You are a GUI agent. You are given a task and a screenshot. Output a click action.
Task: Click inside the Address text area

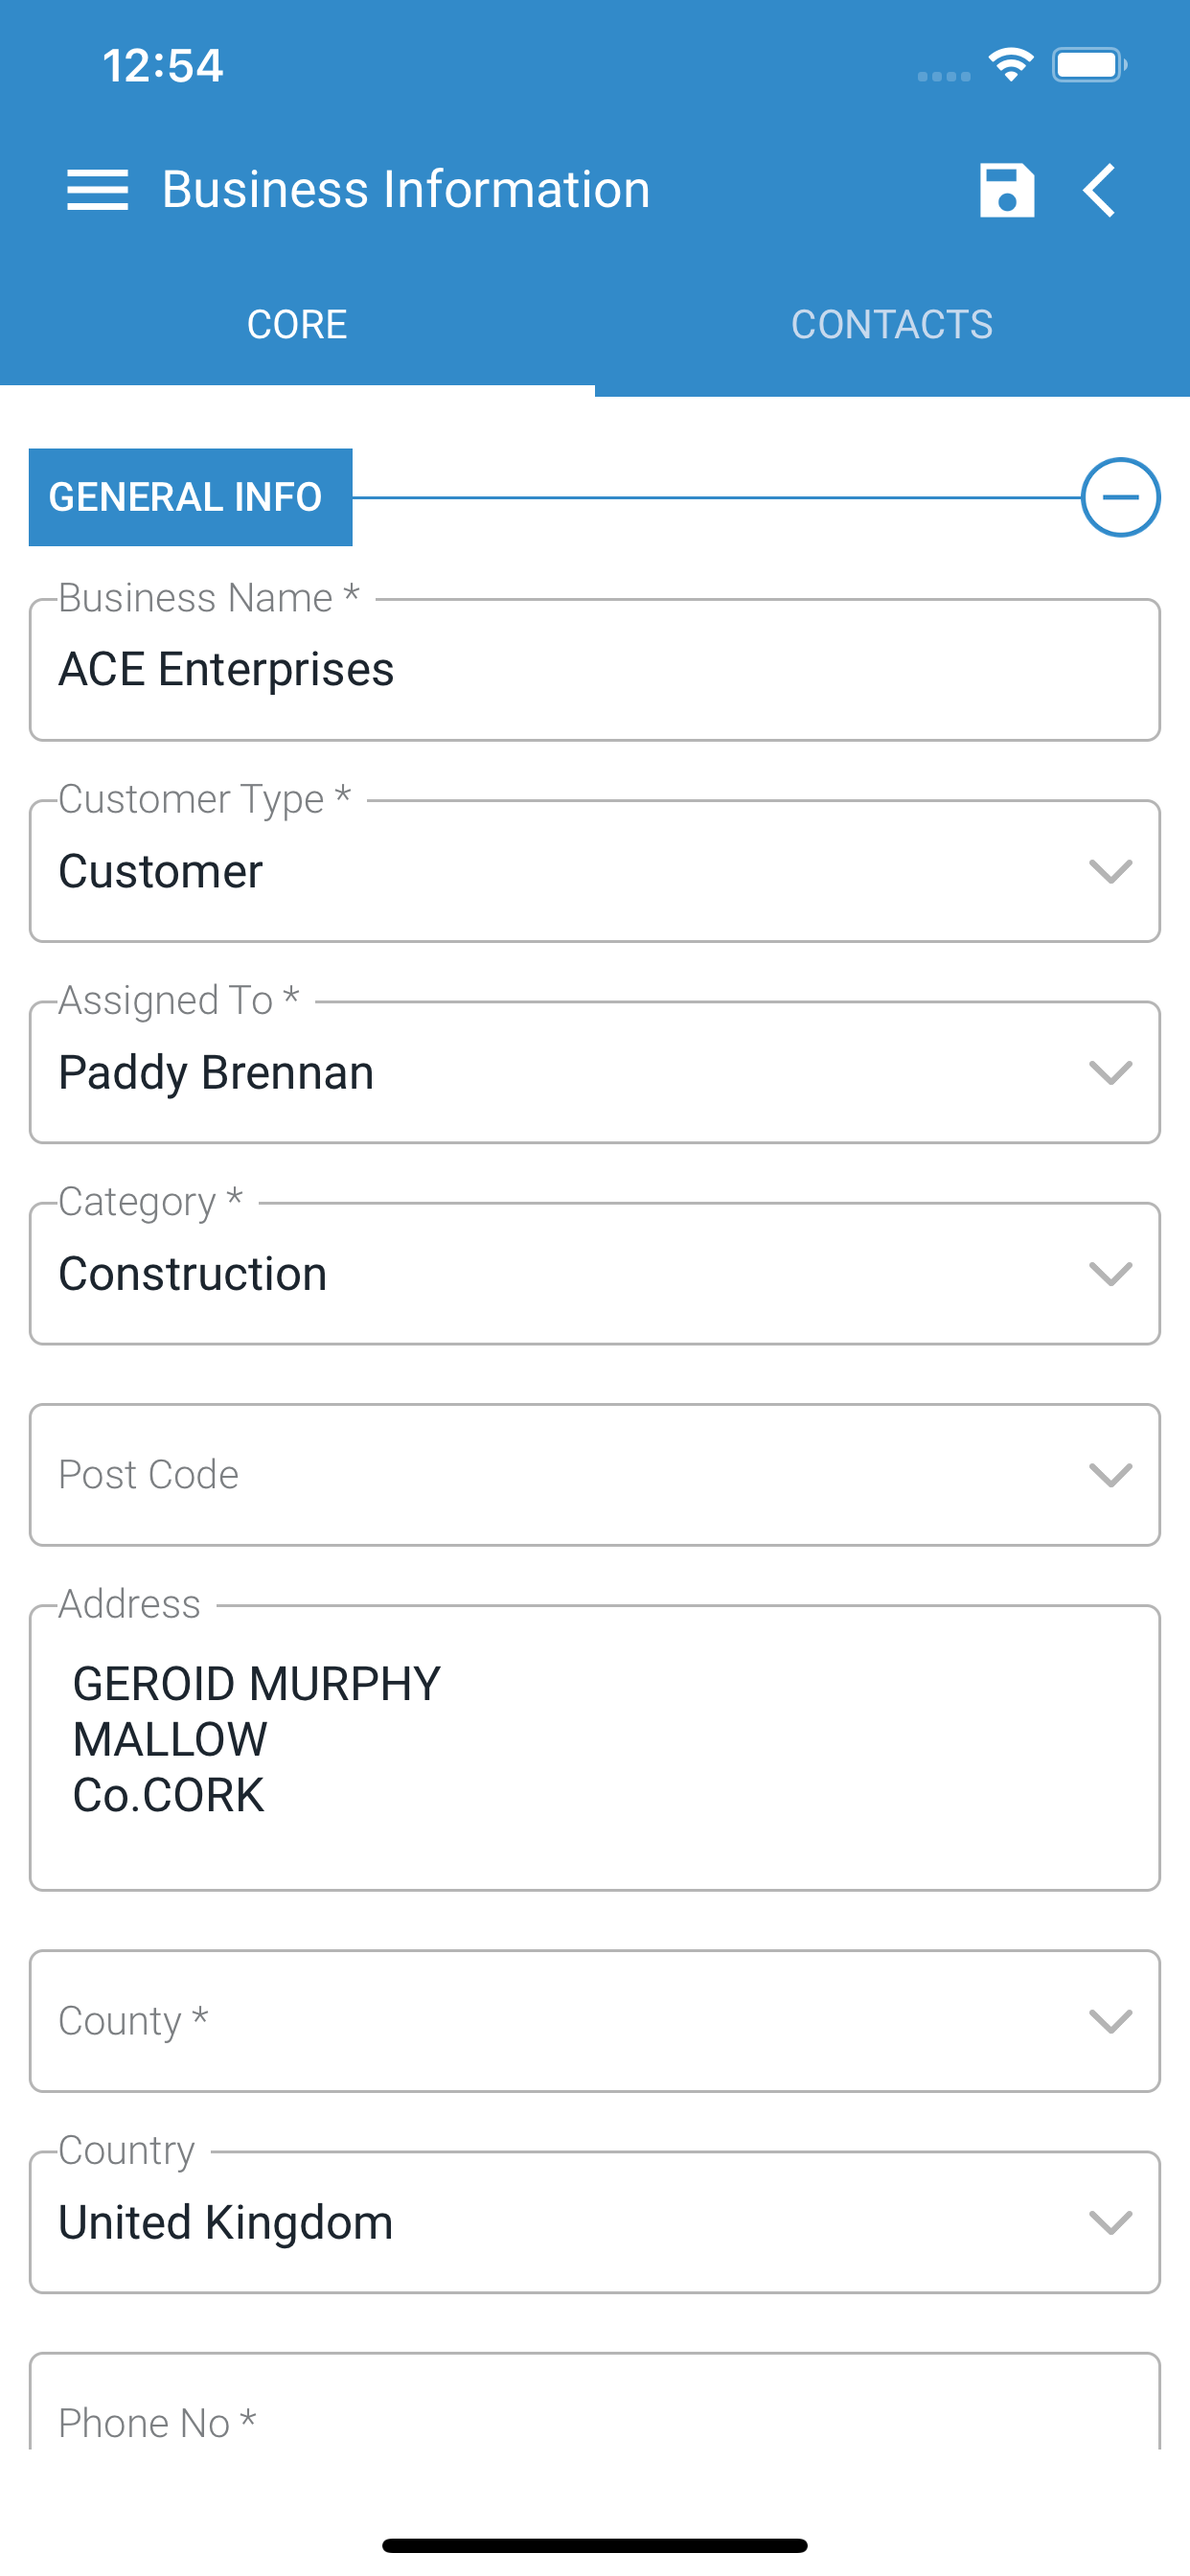595,1748
